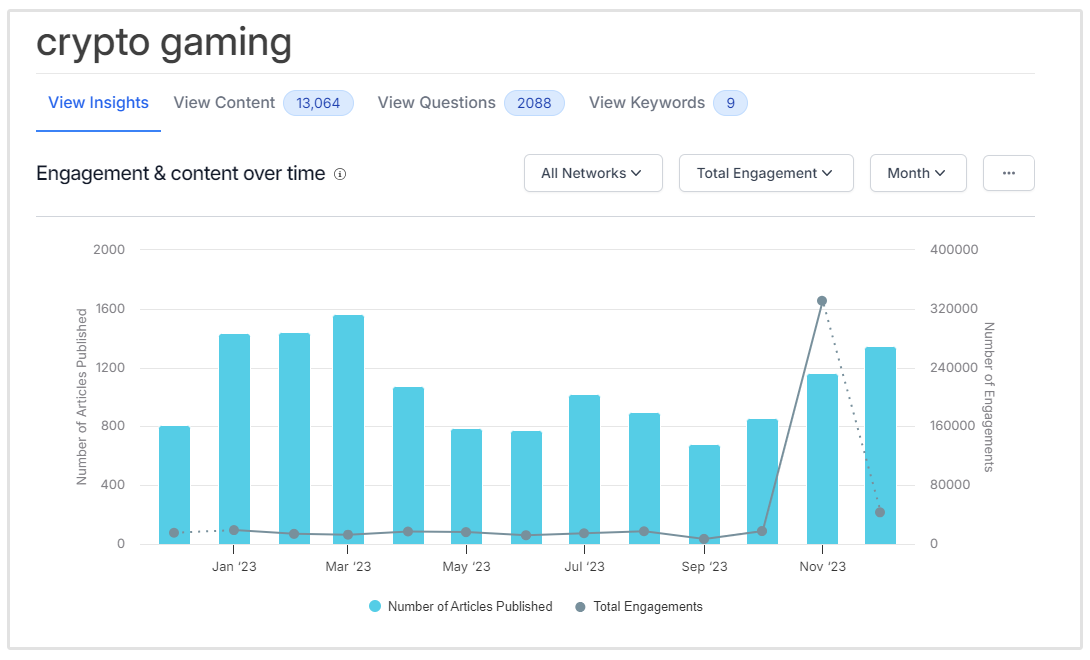Expand the Month interval dropdown

point(917,173)
